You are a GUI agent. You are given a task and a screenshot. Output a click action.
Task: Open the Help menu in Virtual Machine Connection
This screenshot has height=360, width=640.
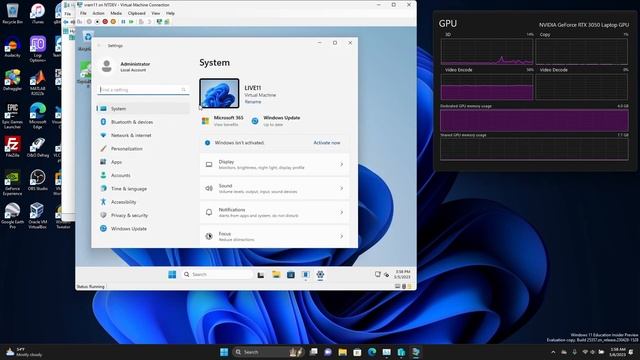pyautogui.click(x=170, y=13)
